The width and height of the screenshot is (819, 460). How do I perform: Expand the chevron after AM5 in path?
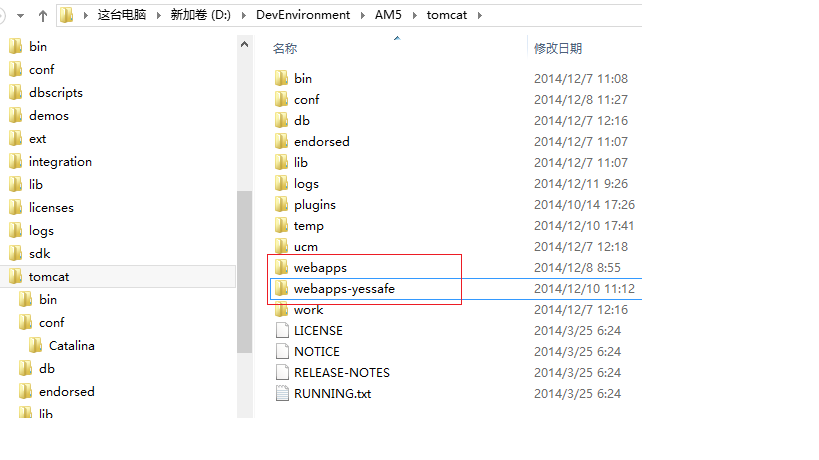point(415,15)
